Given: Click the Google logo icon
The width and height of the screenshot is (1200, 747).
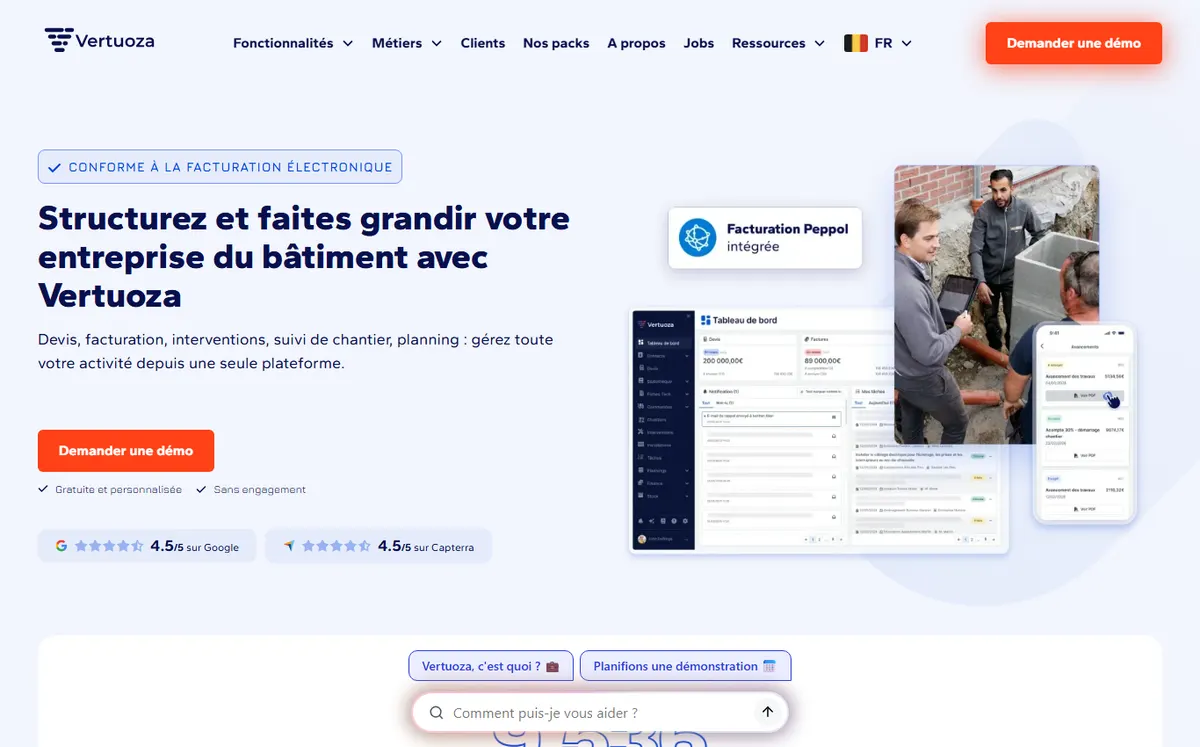Looking at the screenshot, I should pyautogui.click(x=61, y=546).
